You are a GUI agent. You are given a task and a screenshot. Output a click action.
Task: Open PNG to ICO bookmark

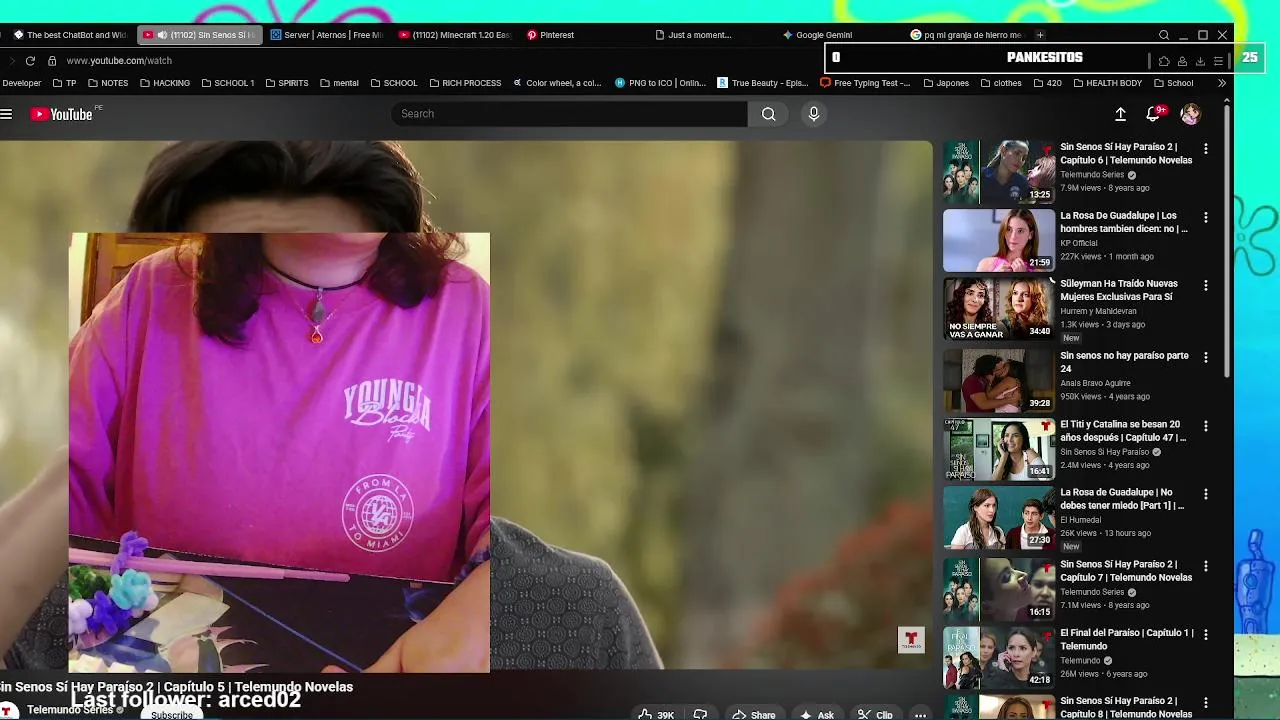click(660, 83)
